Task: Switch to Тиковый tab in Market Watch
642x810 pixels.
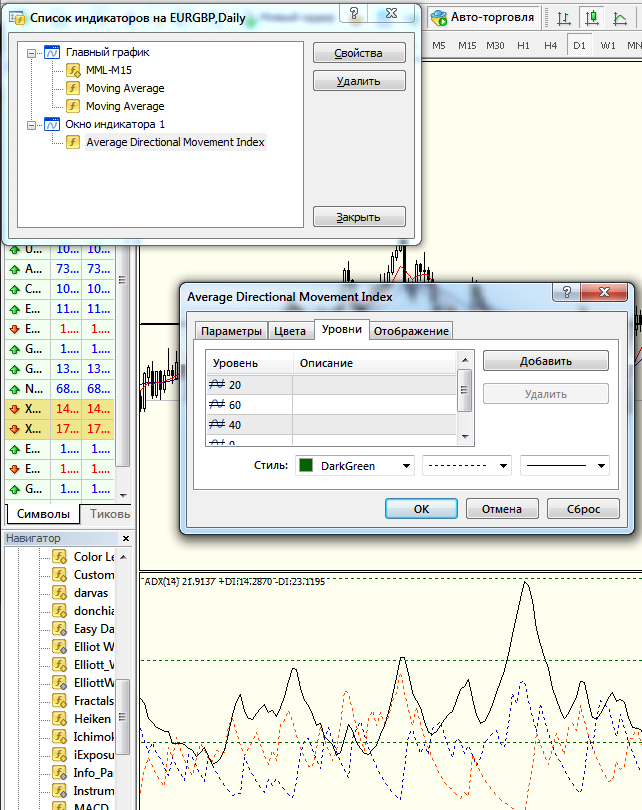Action: pyautogui.click(x=109, y=514)
